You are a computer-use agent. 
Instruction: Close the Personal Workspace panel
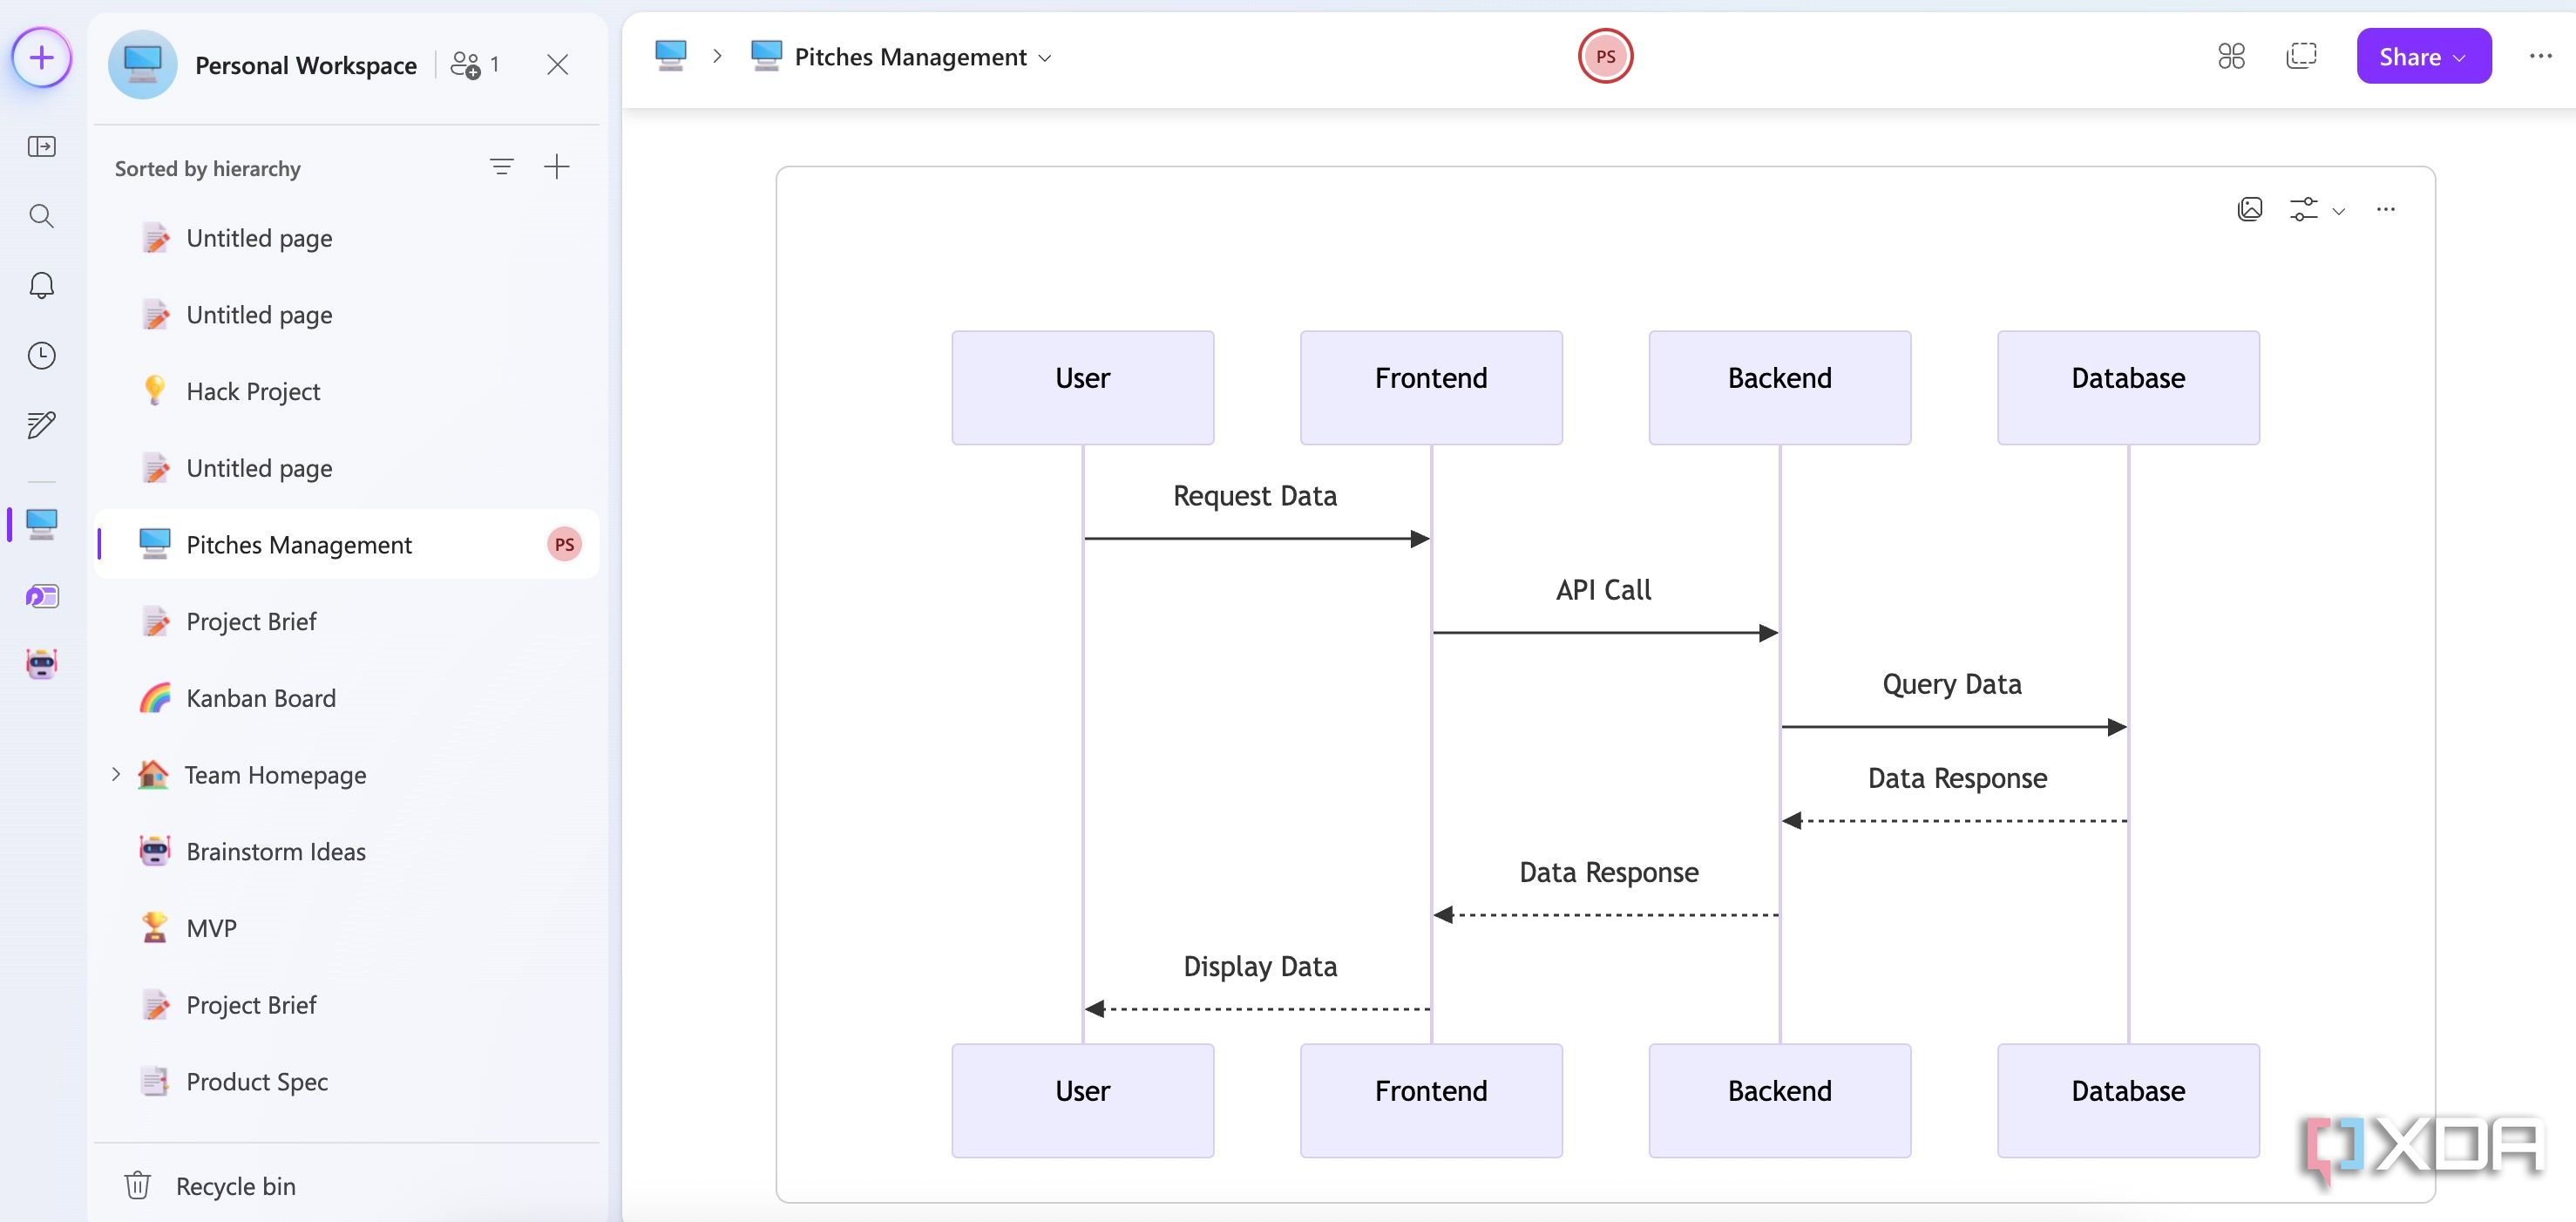click(x=558, y=64)
